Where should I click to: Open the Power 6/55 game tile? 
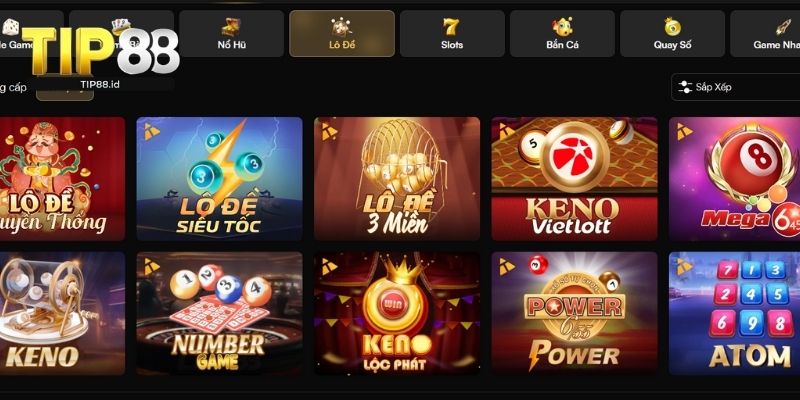coord(574,313)
